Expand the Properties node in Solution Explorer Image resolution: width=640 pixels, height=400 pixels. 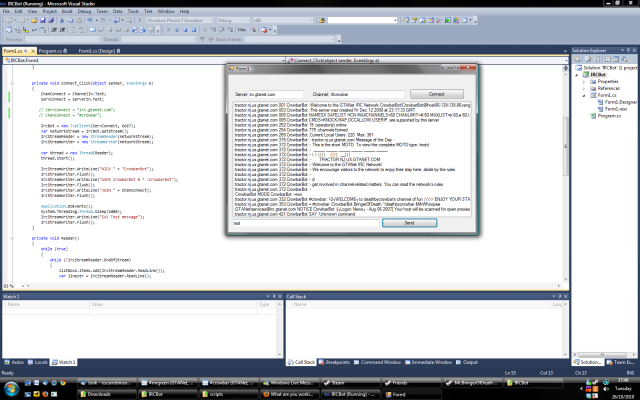click(x=584, y=82)
